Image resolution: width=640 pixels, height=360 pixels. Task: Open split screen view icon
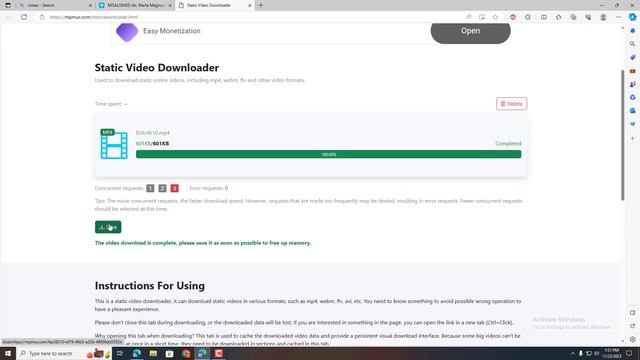(x=544, y=17)
